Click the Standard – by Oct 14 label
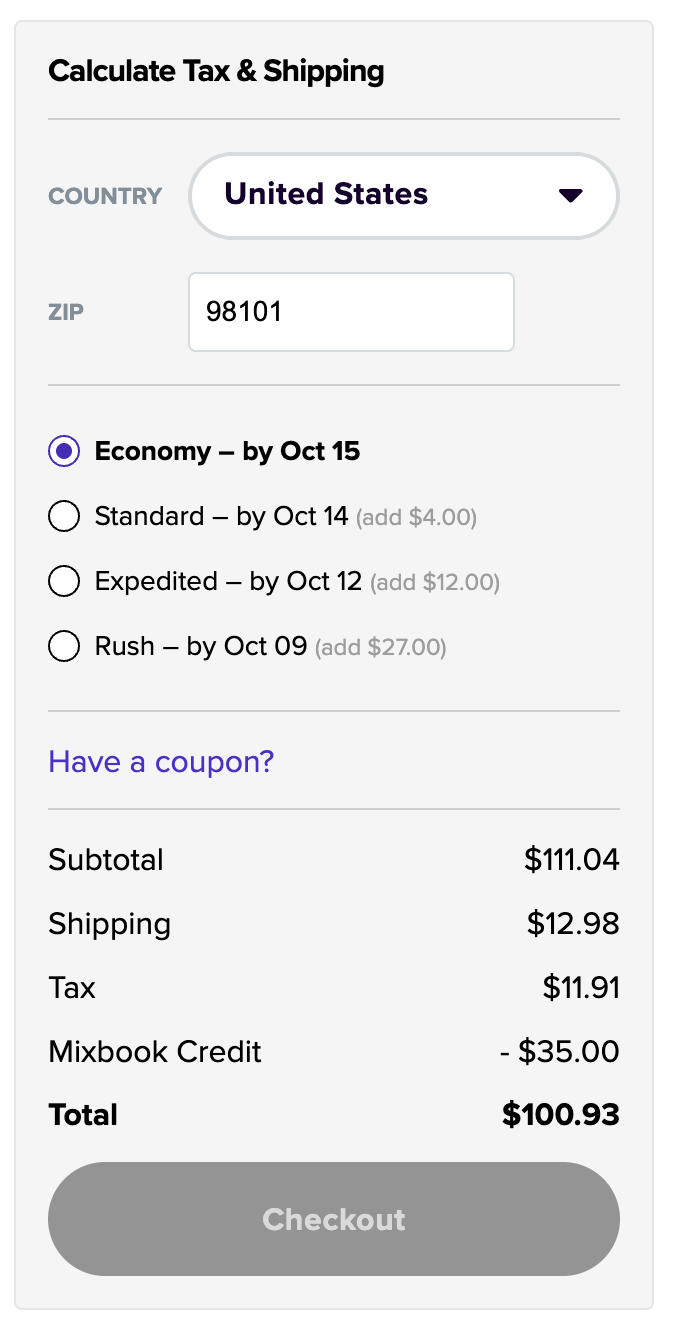676x1332 pixels. coord(221,516)
